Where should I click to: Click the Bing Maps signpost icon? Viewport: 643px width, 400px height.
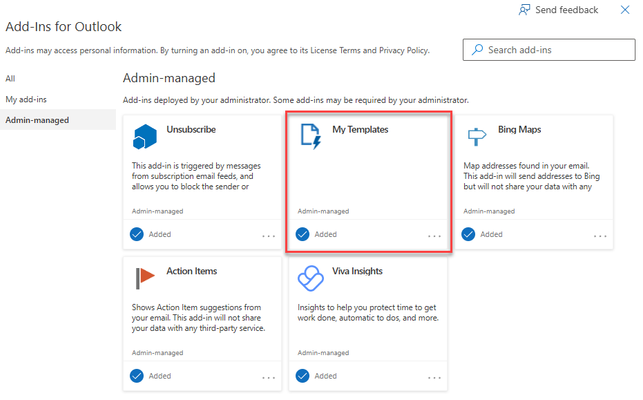coord(477,137)
